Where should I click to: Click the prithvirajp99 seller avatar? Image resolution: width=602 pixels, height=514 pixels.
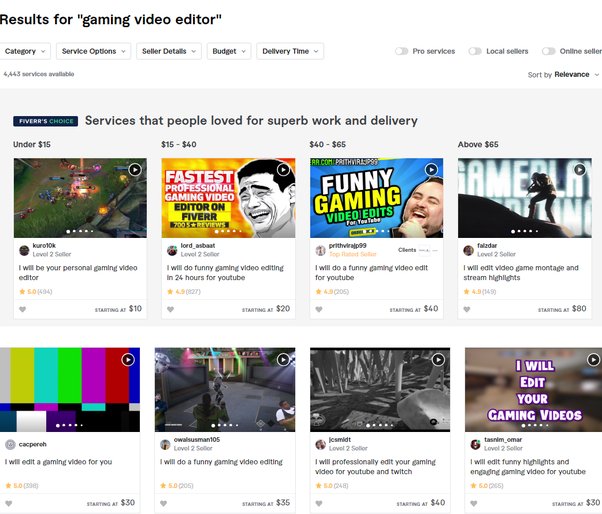pos(321,251)
